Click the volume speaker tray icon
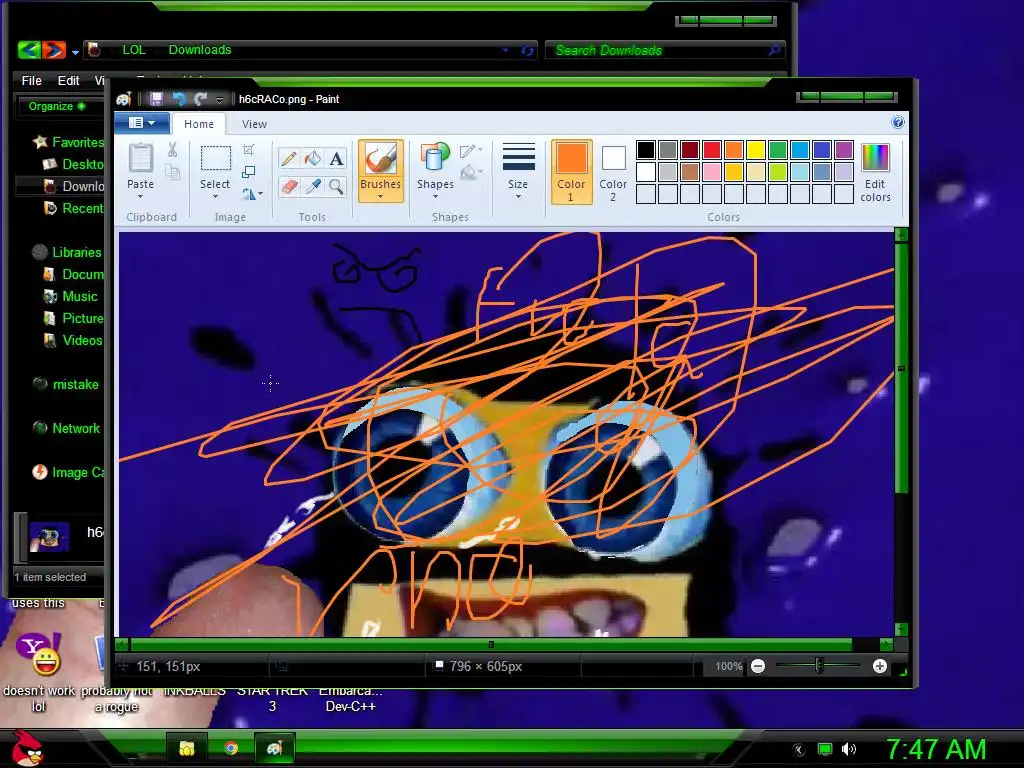 [x=849, y=749]
